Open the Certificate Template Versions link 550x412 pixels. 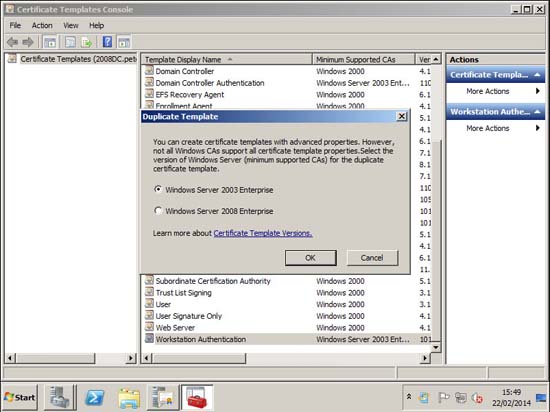[263, 233]
